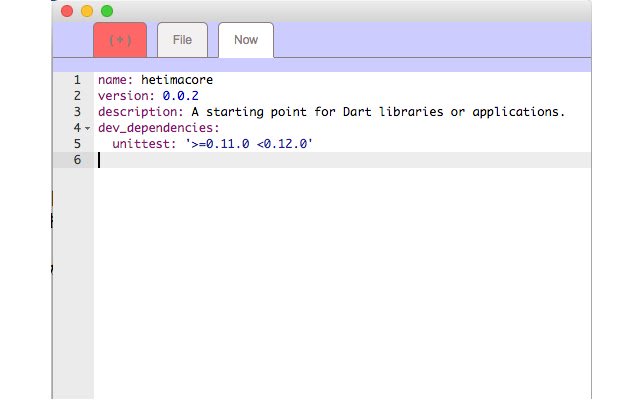This screenshot has width=640, height=400.
Task: Place cursor on empty line 6
Action: [x=342, y=160]
